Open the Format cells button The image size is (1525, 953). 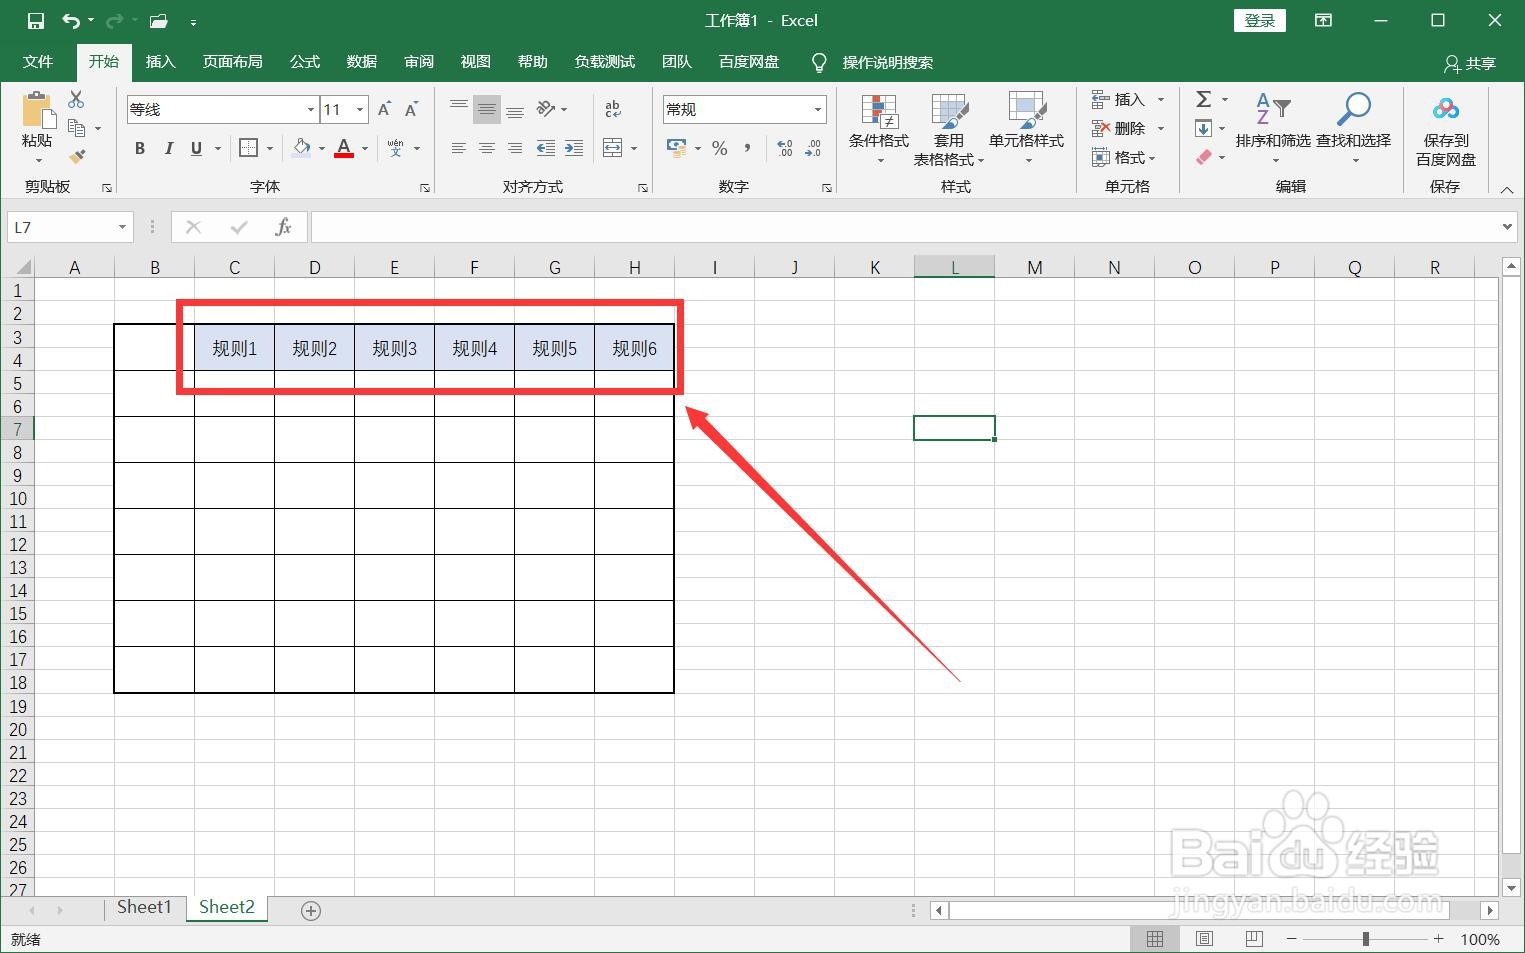click(x=1124, y=157)
